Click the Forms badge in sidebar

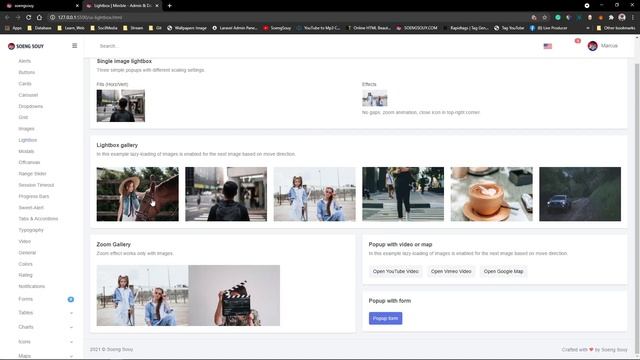pyautogui.click(x=71, y=299)
